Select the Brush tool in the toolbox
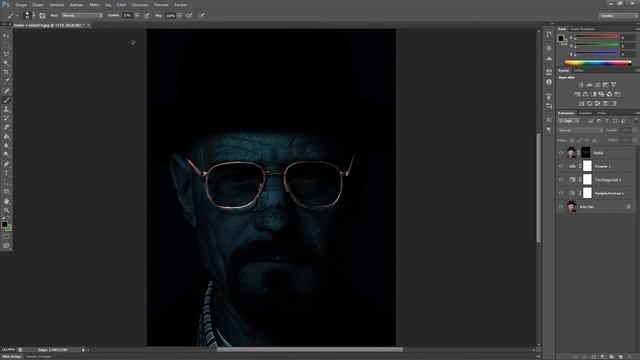This screenshot has height=360, width=640. [x=6, y=100]
